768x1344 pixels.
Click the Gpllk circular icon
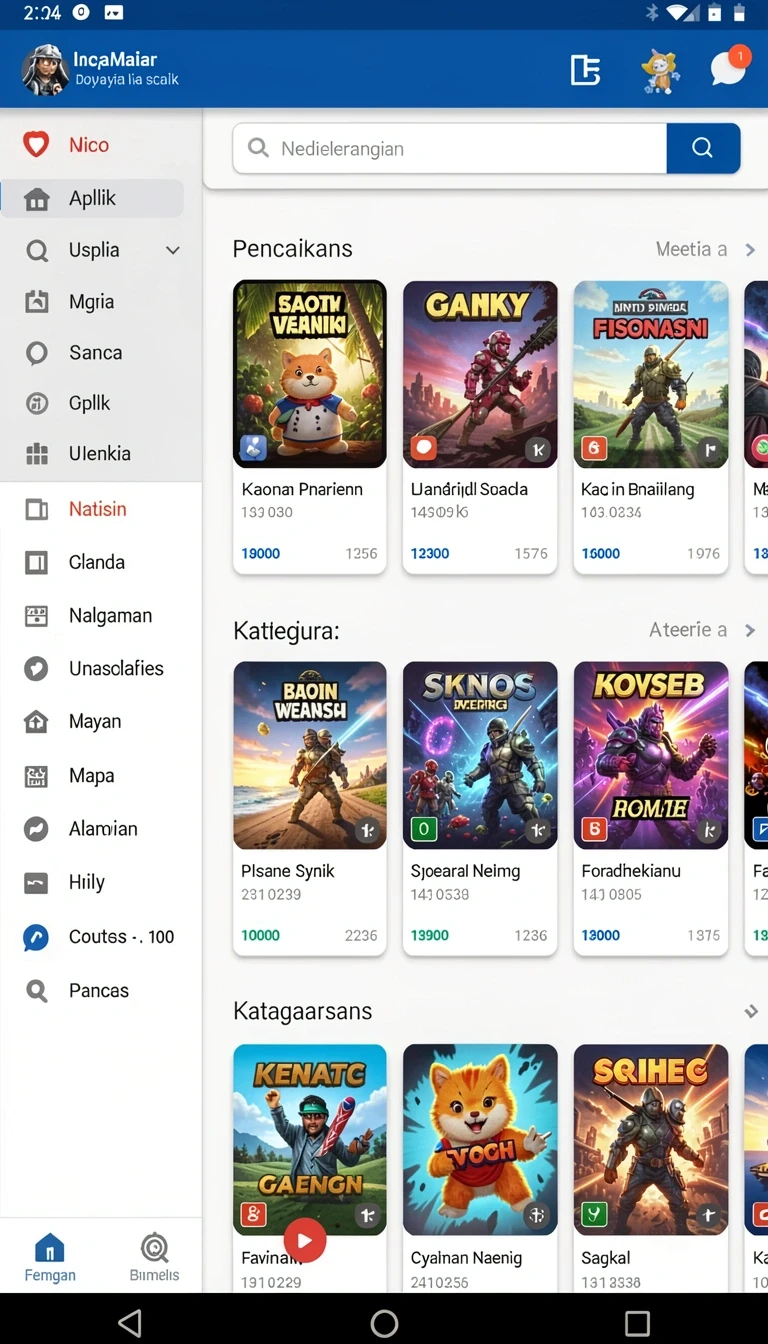(37, 403)
